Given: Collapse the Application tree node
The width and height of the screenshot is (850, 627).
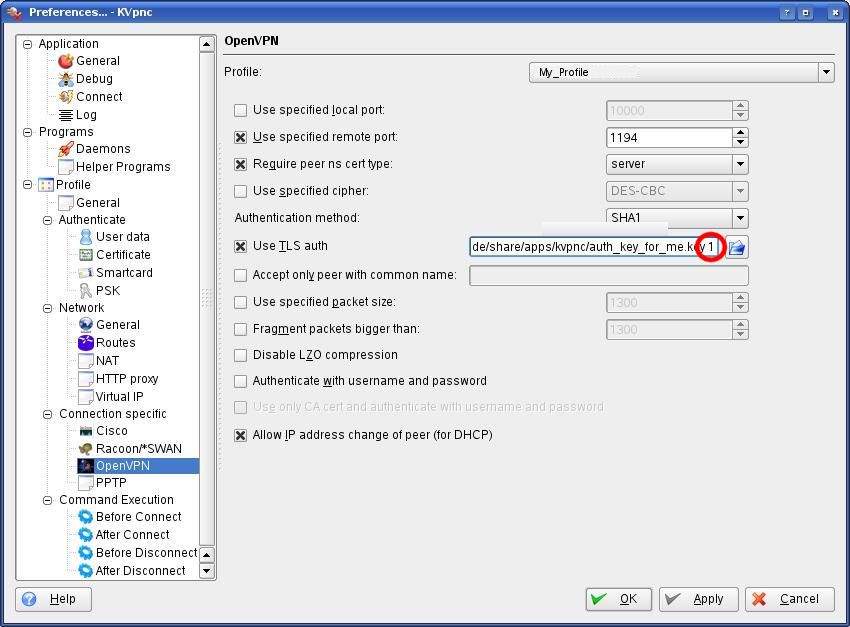Looking at the screenshot, I should 28,44.
